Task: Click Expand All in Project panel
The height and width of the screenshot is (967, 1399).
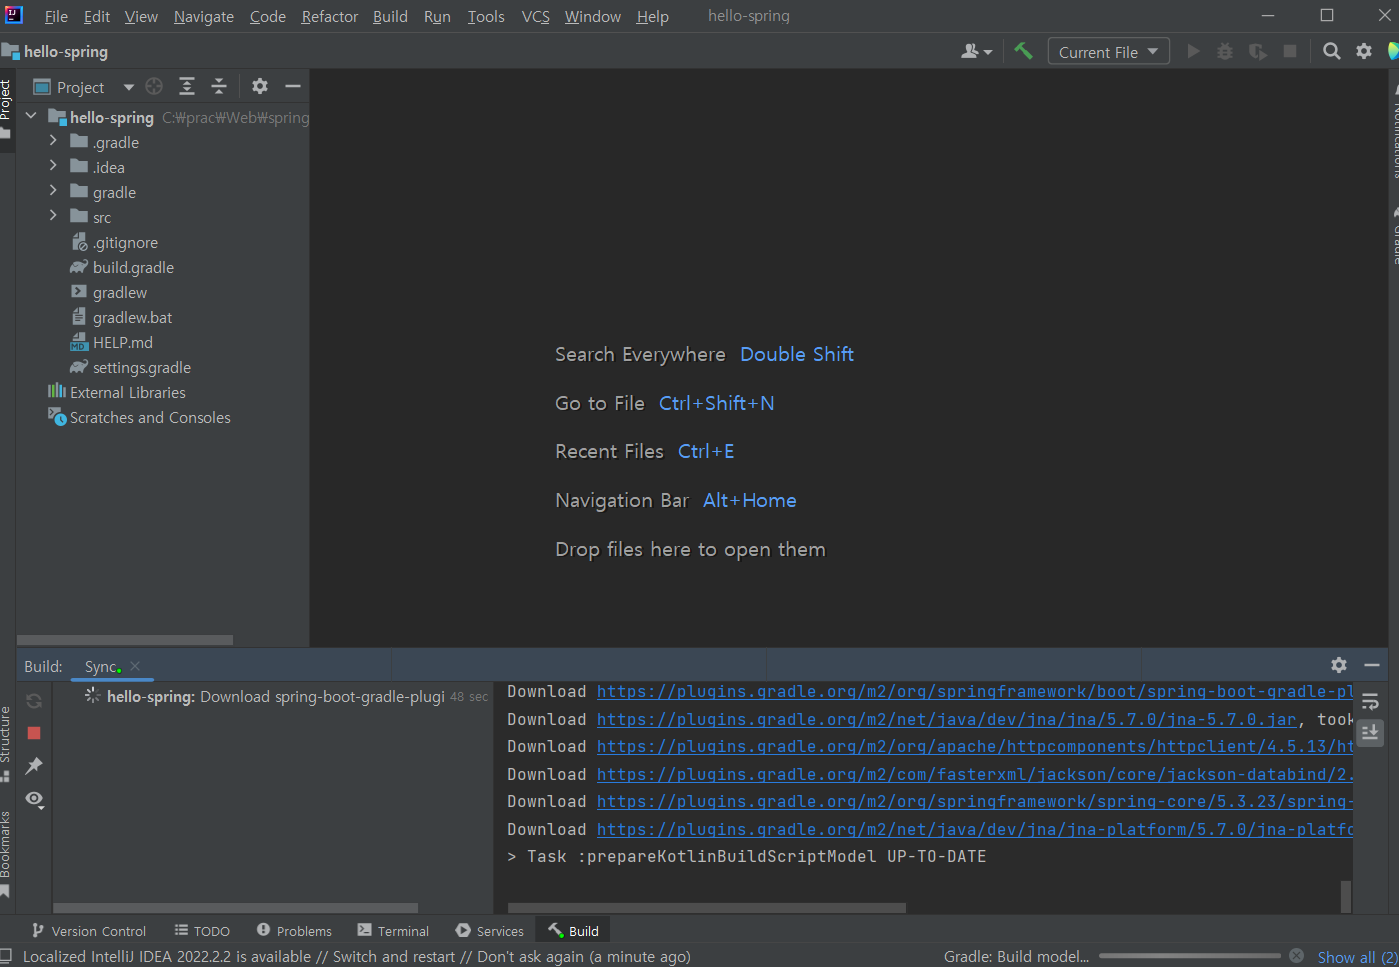Action: [187, 86]
